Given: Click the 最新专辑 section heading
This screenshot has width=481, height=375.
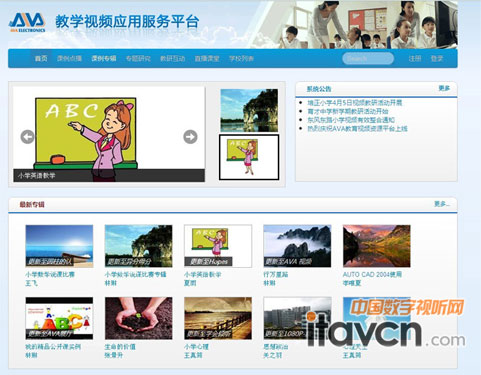Looking at the screenshot, I should click(32, 204).
